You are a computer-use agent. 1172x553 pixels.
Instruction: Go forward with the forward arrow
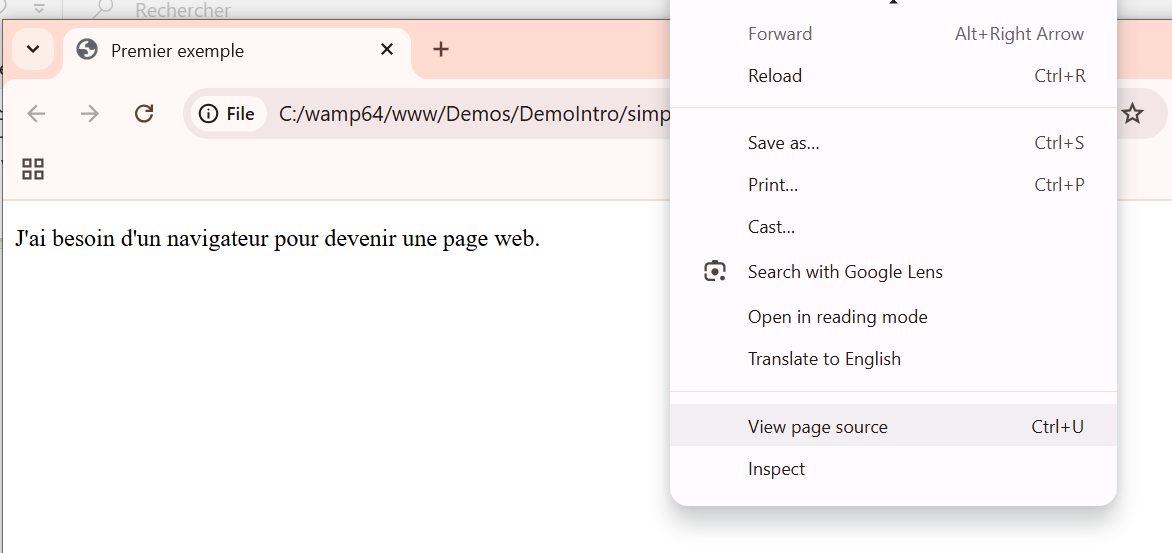coord(90,114)
